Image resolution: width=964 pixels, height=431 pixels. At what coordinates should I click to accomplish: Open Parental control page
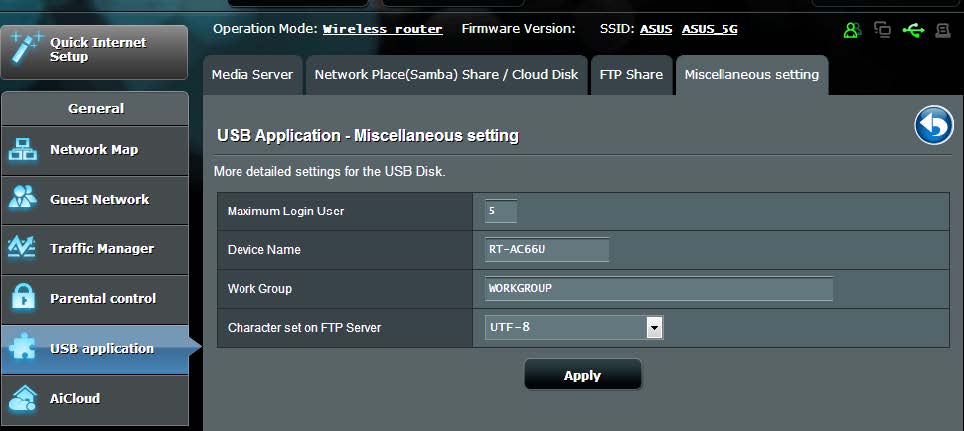(x=95, y=299)
